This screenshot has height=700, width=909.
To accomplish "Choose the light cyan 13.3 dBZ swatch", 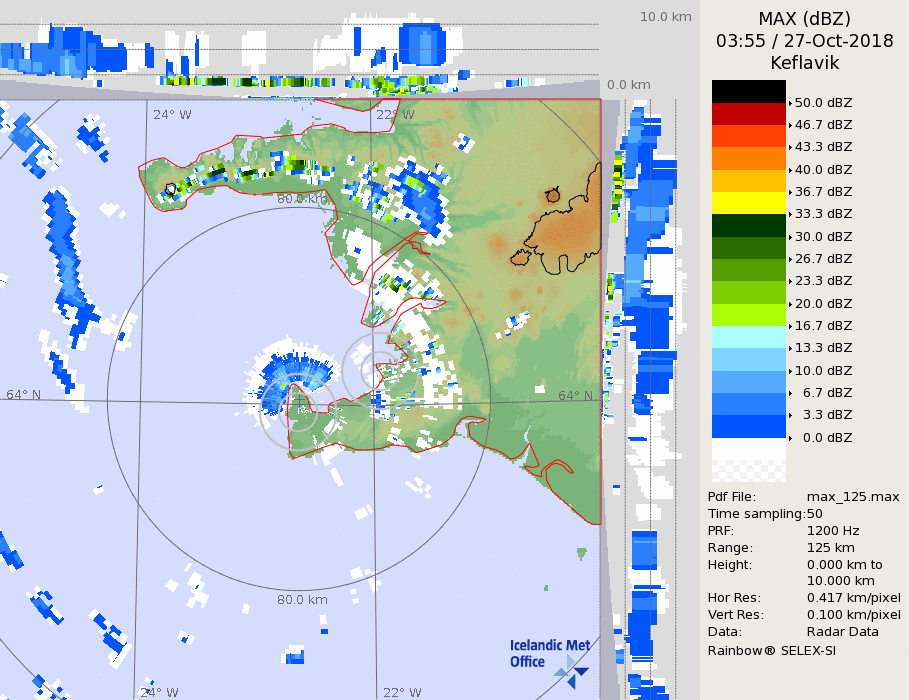I will 749,337.
